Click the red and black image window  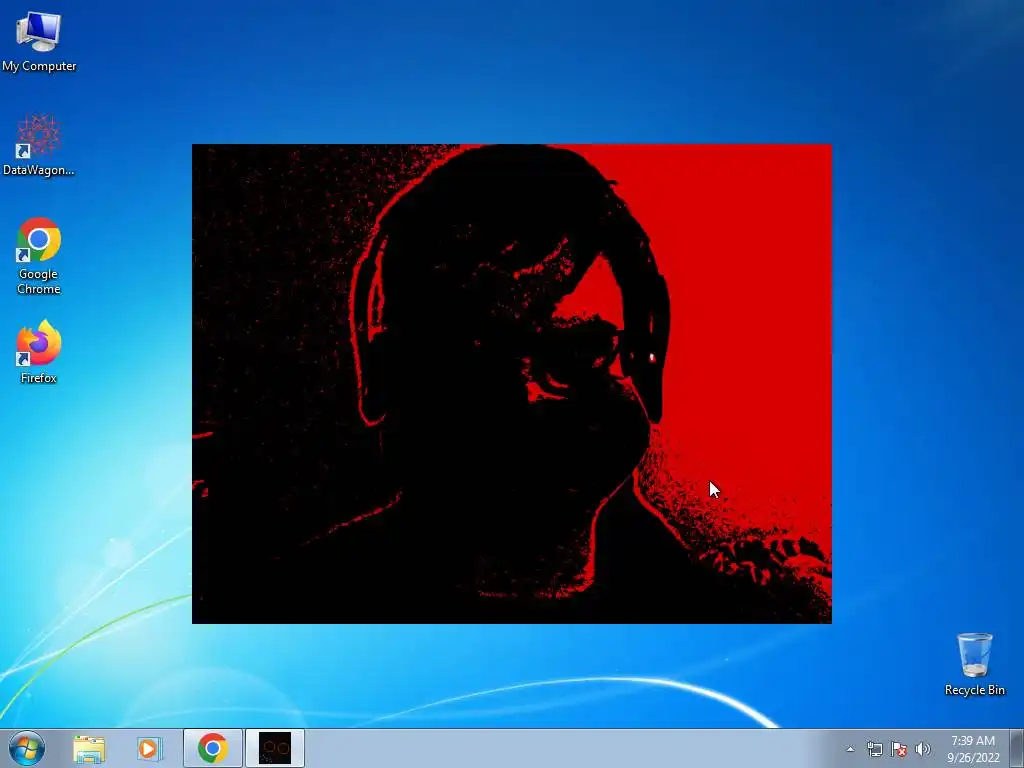coord(511,384)
